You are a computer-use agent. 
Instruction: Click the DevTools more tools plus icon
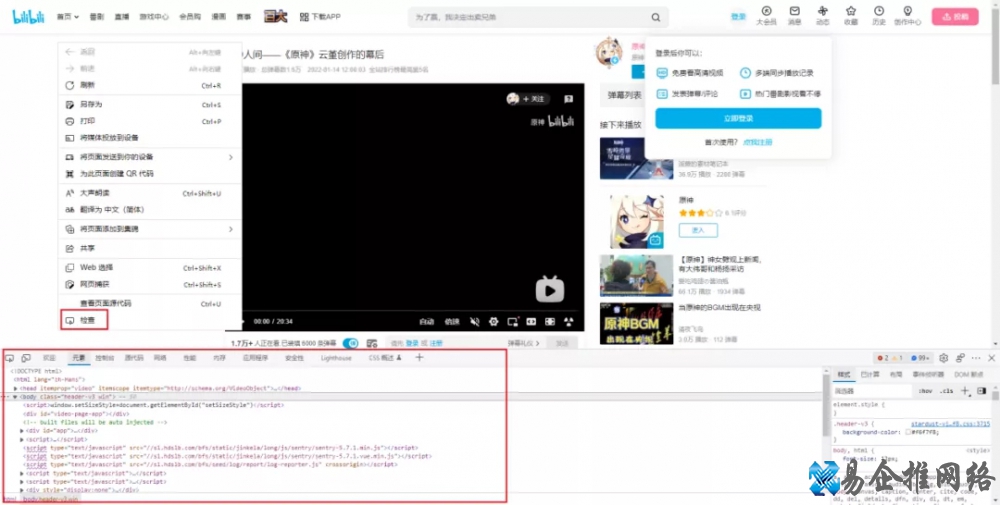tap(419, 358)
